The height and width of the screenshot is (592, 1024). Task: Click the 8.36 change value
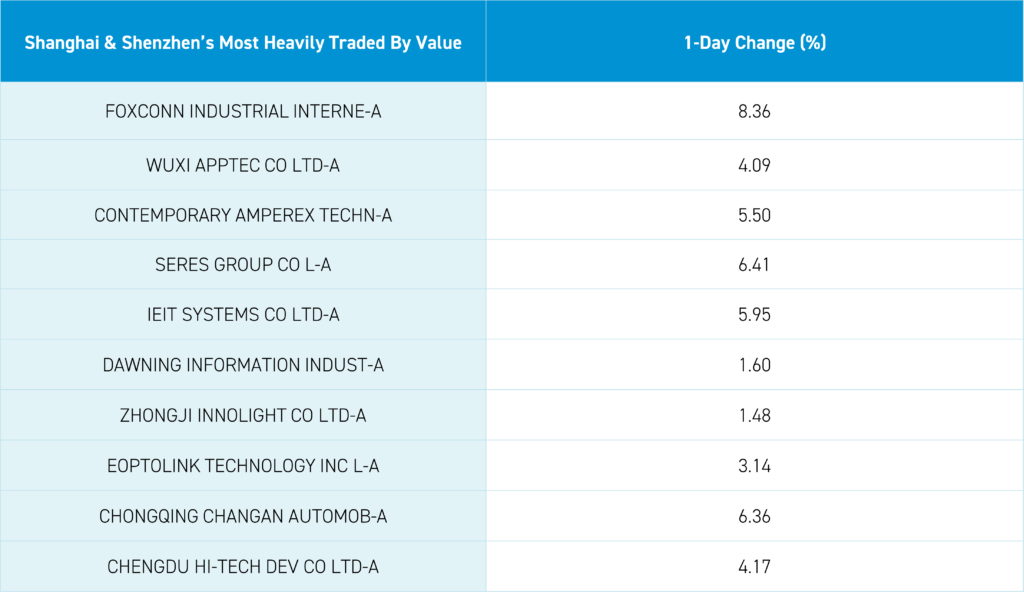point(754,111)
